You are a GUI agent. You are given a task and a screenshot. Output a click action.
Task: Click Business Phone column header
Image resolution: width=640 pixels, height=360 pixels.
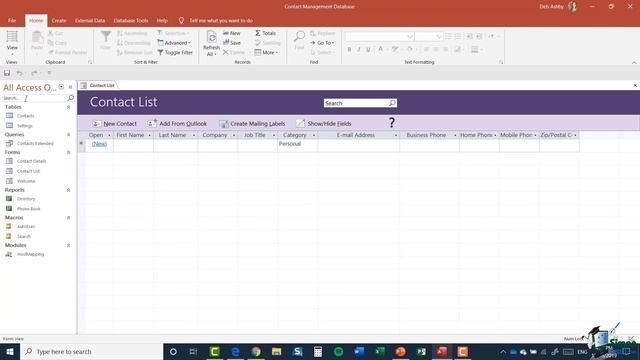click(426, 135)
